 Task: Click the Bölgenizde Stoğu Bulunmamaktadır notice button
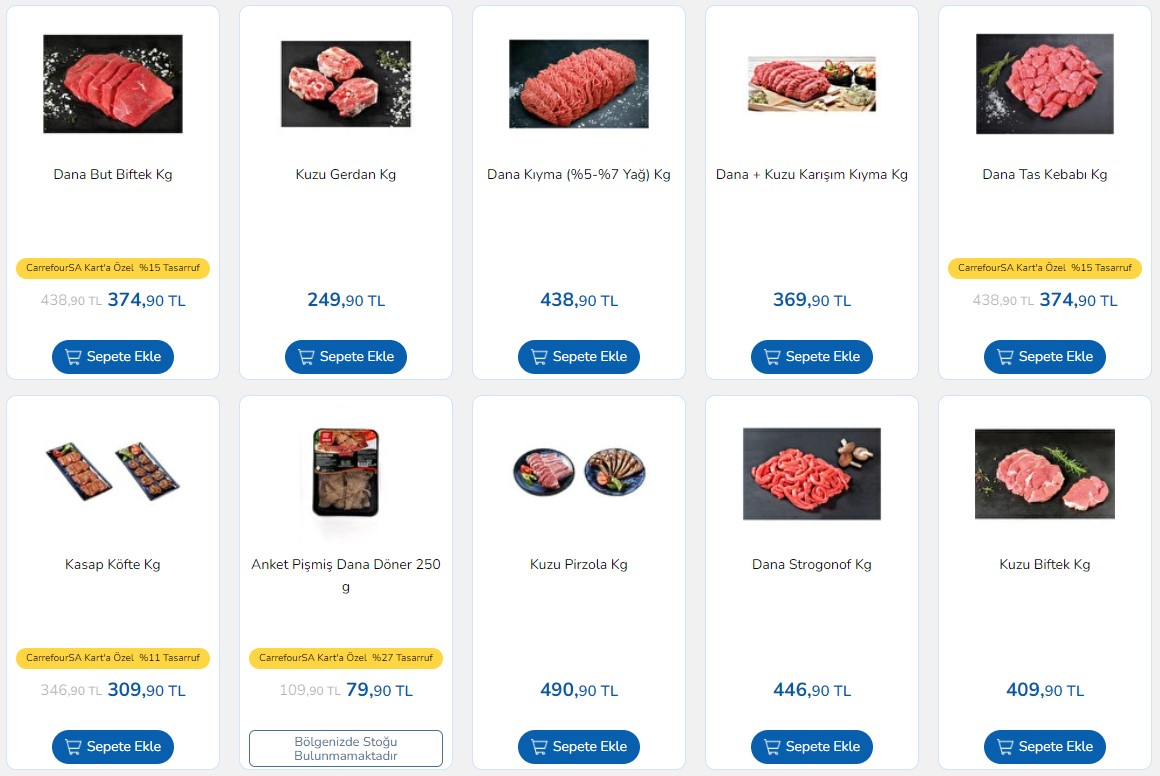click(345, 748)
